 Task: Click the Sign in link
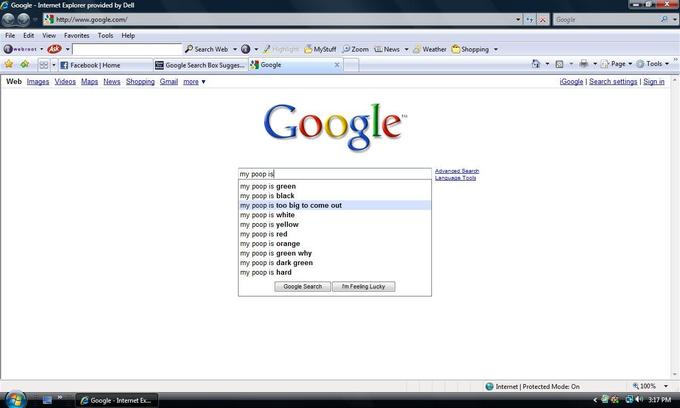[x=654, y=82]
